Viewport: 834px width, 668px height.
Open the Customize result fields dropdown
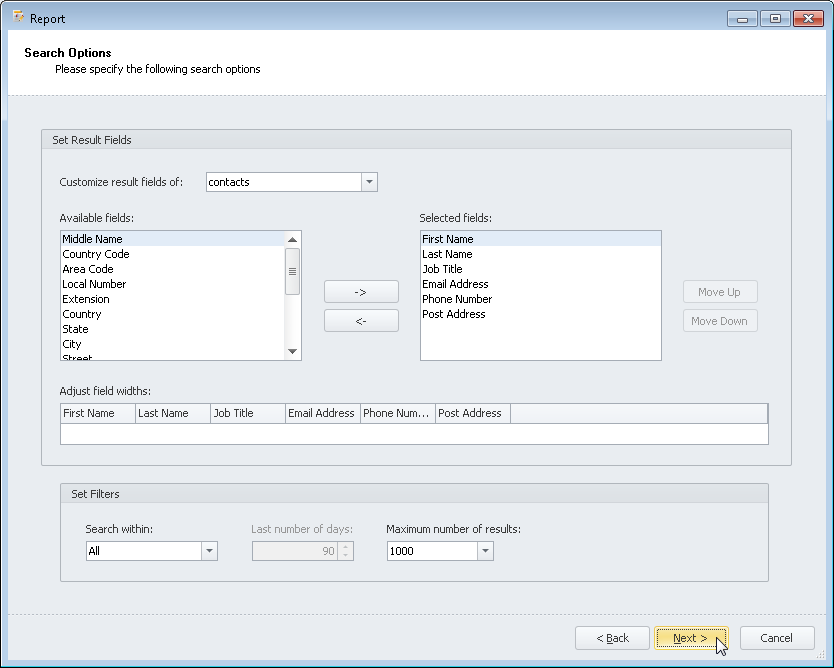[369, 182]
